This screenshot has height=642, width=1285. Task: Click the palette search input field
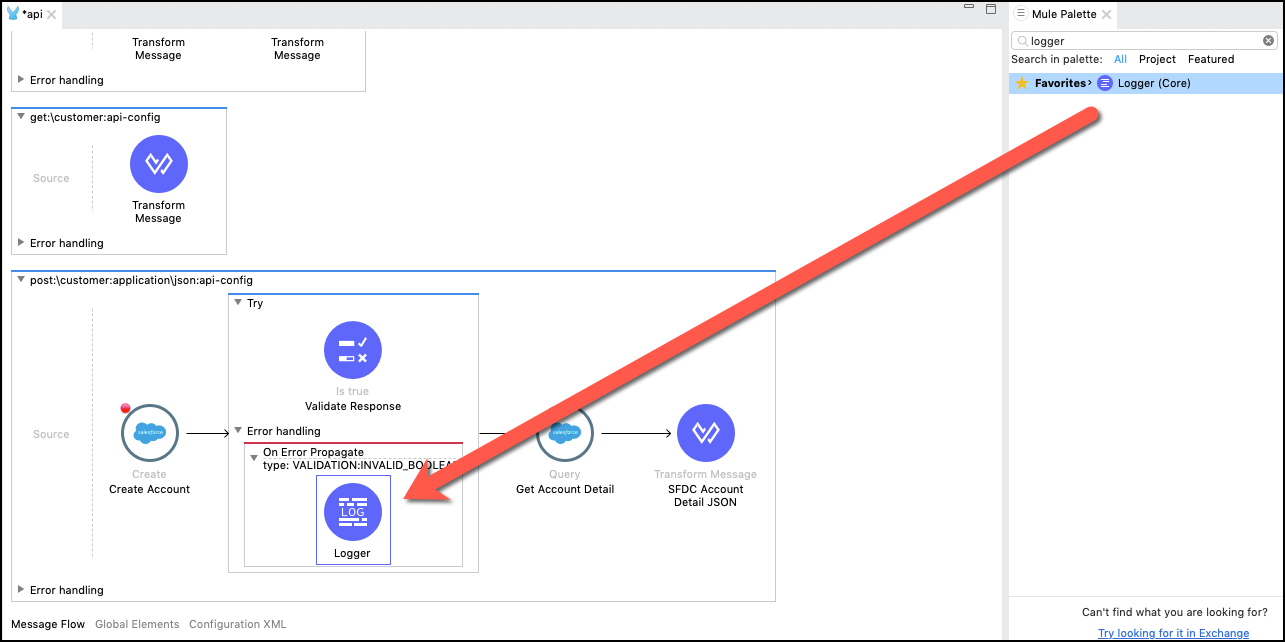[1143, 41]
